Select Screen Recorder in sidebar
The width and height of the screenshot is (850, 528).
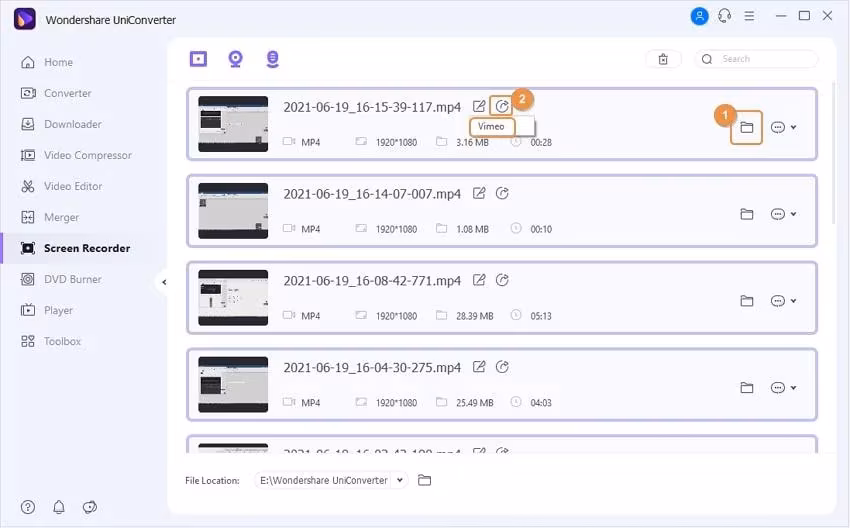point(75,248)
